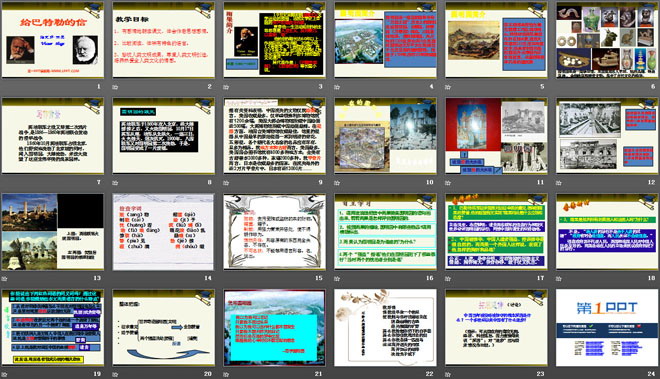Select the slide 22 thumbnail with floral poem

386,327
